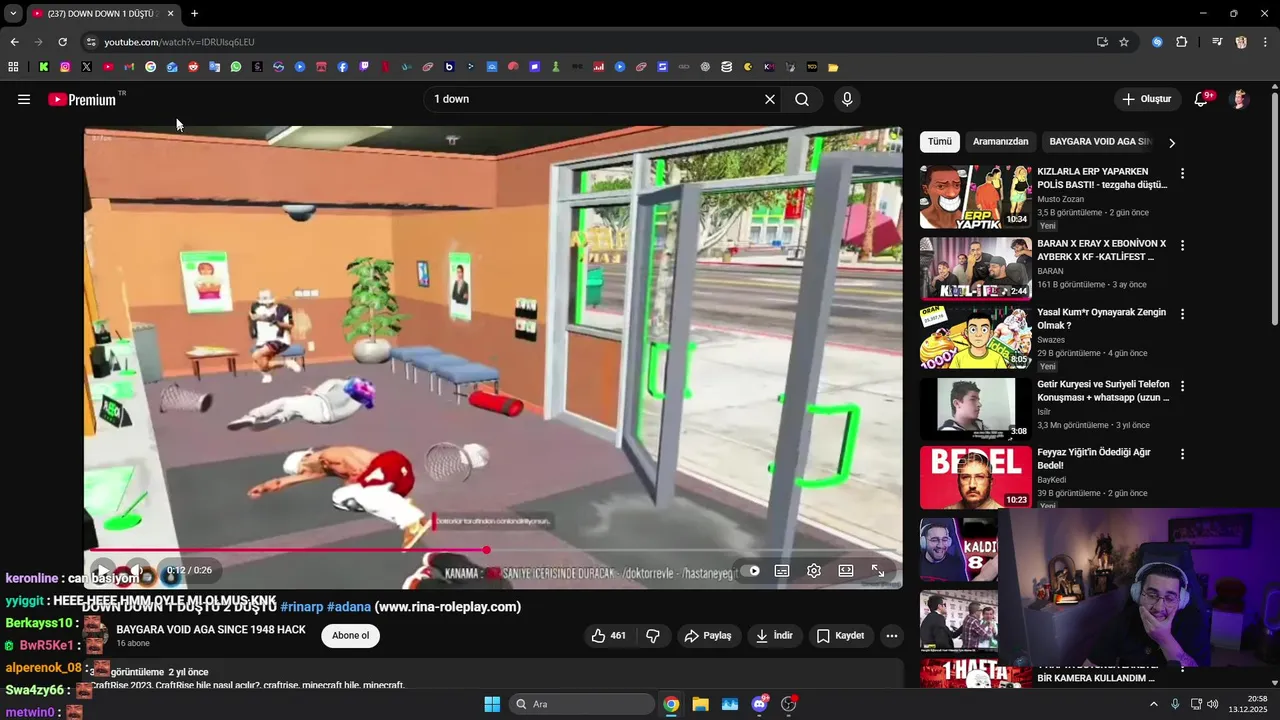Open options for Feyyaz Yiğit video

(x=1182, y=454)
